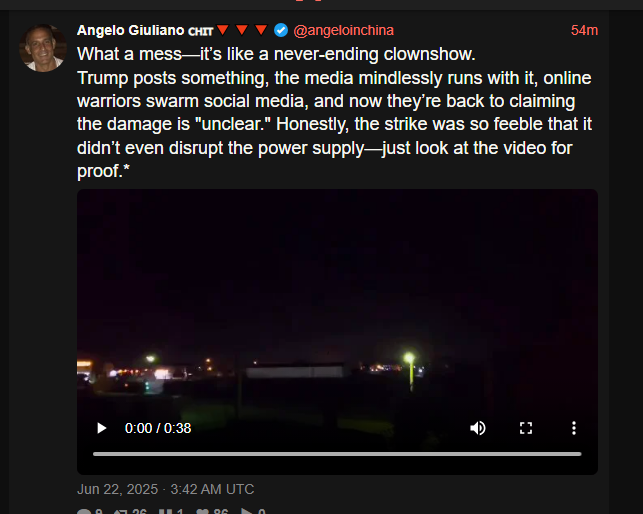Image resolution: width=643 pixels, height=514 pixels.
Task: Click the blue verified badge icon
Action: point(281,30)
